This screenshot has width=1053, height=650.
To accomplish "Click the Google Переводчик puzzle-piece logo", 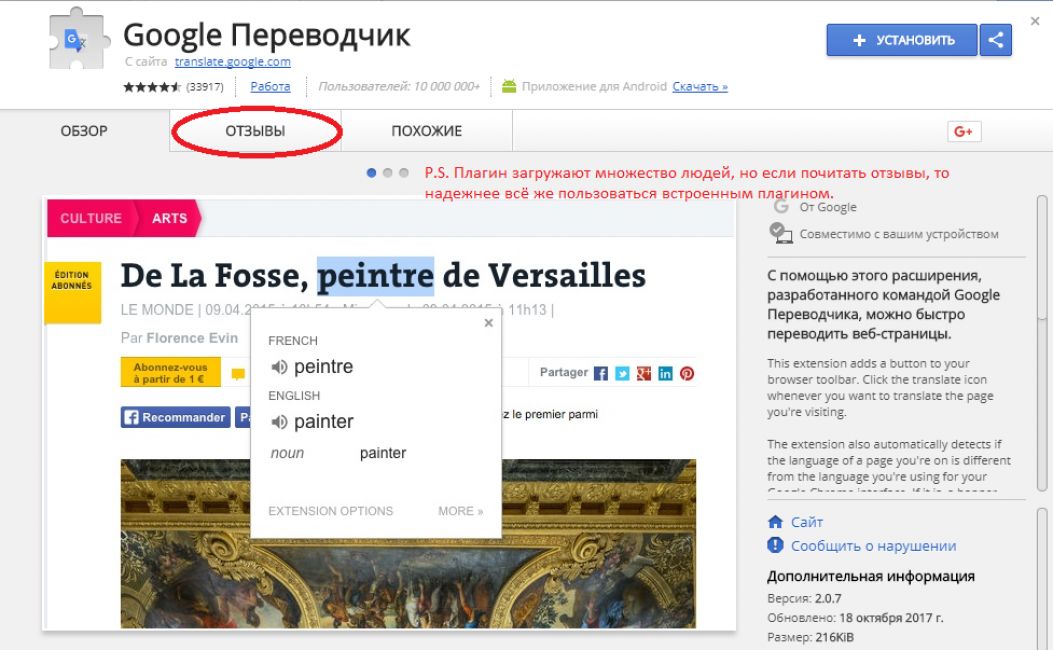I will [79, 39].
